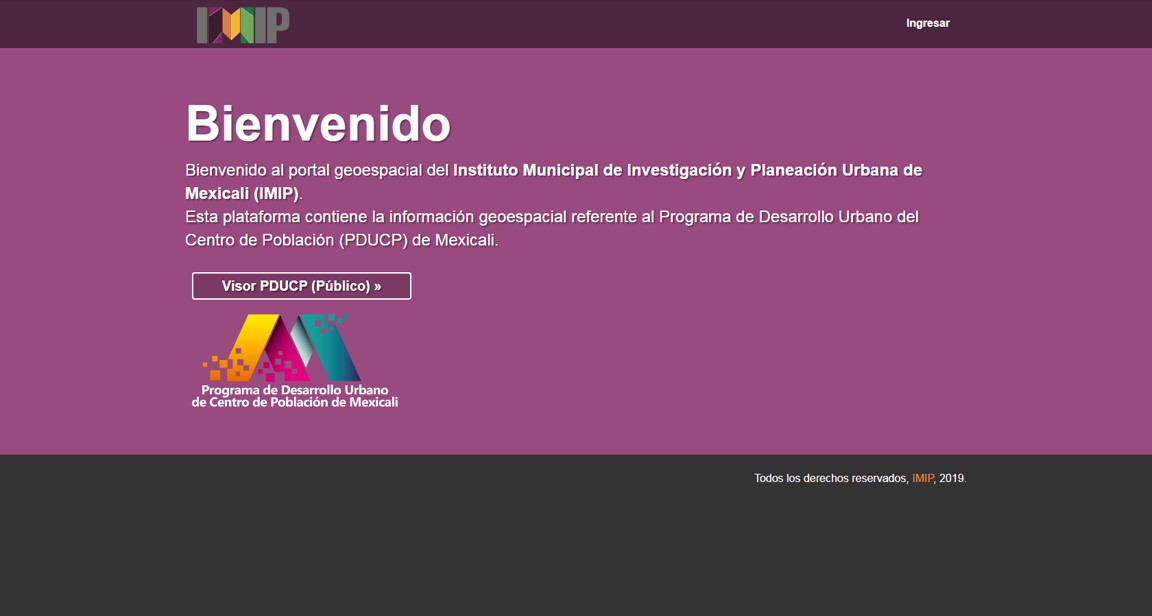Click the Programa de Desarrollo Urbano logo image
This screenshot has width=1152, height=616.
pos(295,361)
